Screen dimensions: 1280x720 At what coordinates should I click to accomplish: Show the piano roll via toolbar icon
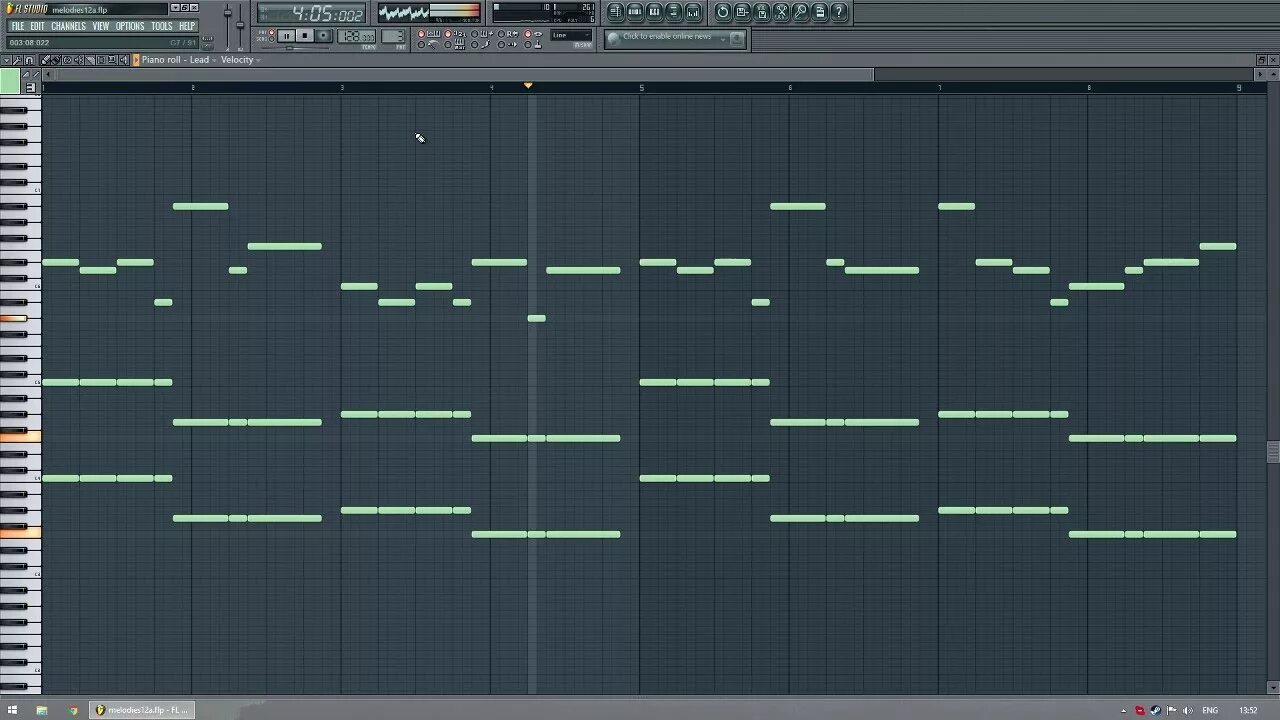tap(654, 12)
